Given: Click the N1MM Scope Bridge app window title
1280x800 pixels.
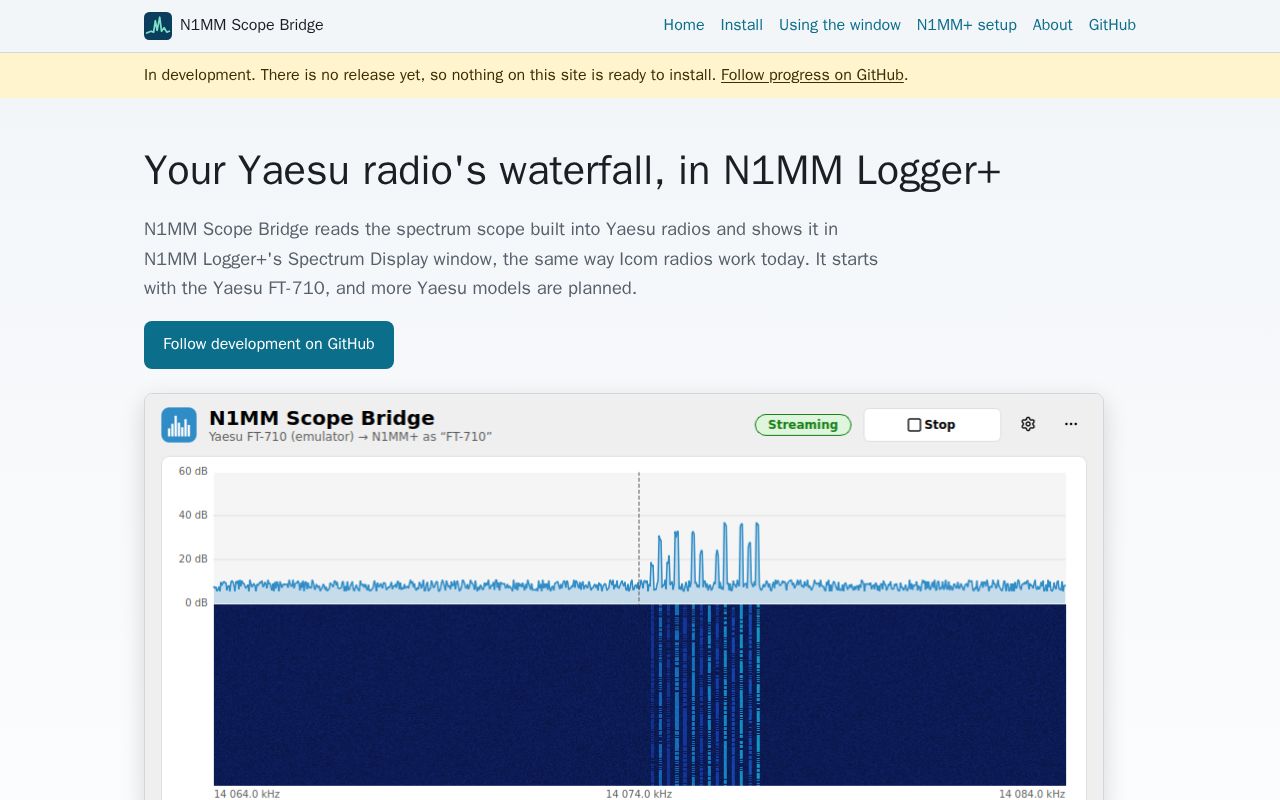Looking at the screenshot, I should 322,418.
